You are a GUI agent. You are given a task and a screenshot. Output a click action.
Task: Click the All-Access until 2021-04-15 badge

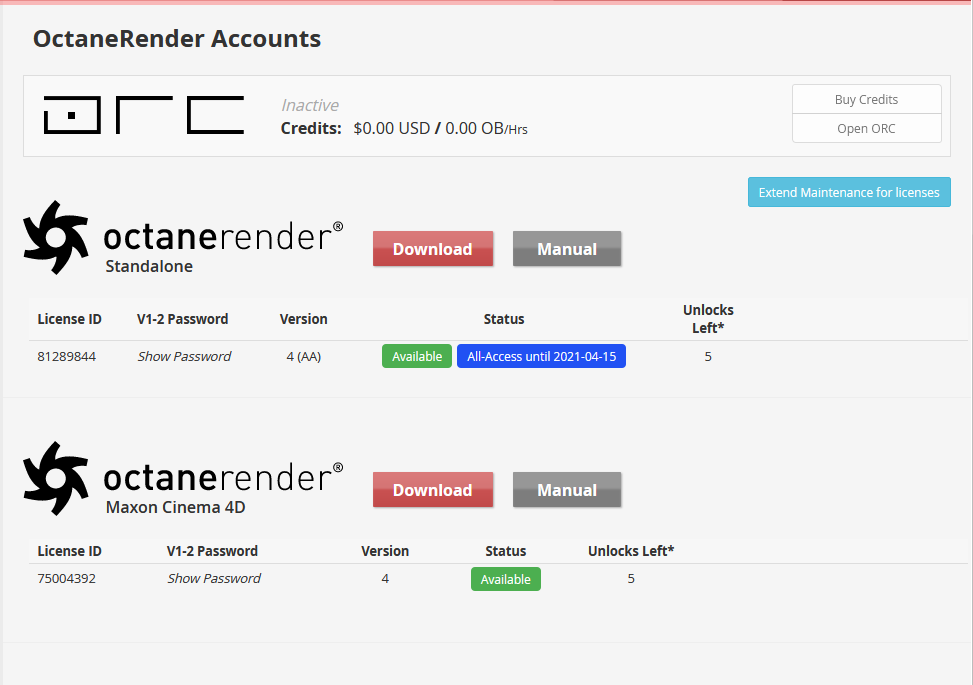point(541,356)
